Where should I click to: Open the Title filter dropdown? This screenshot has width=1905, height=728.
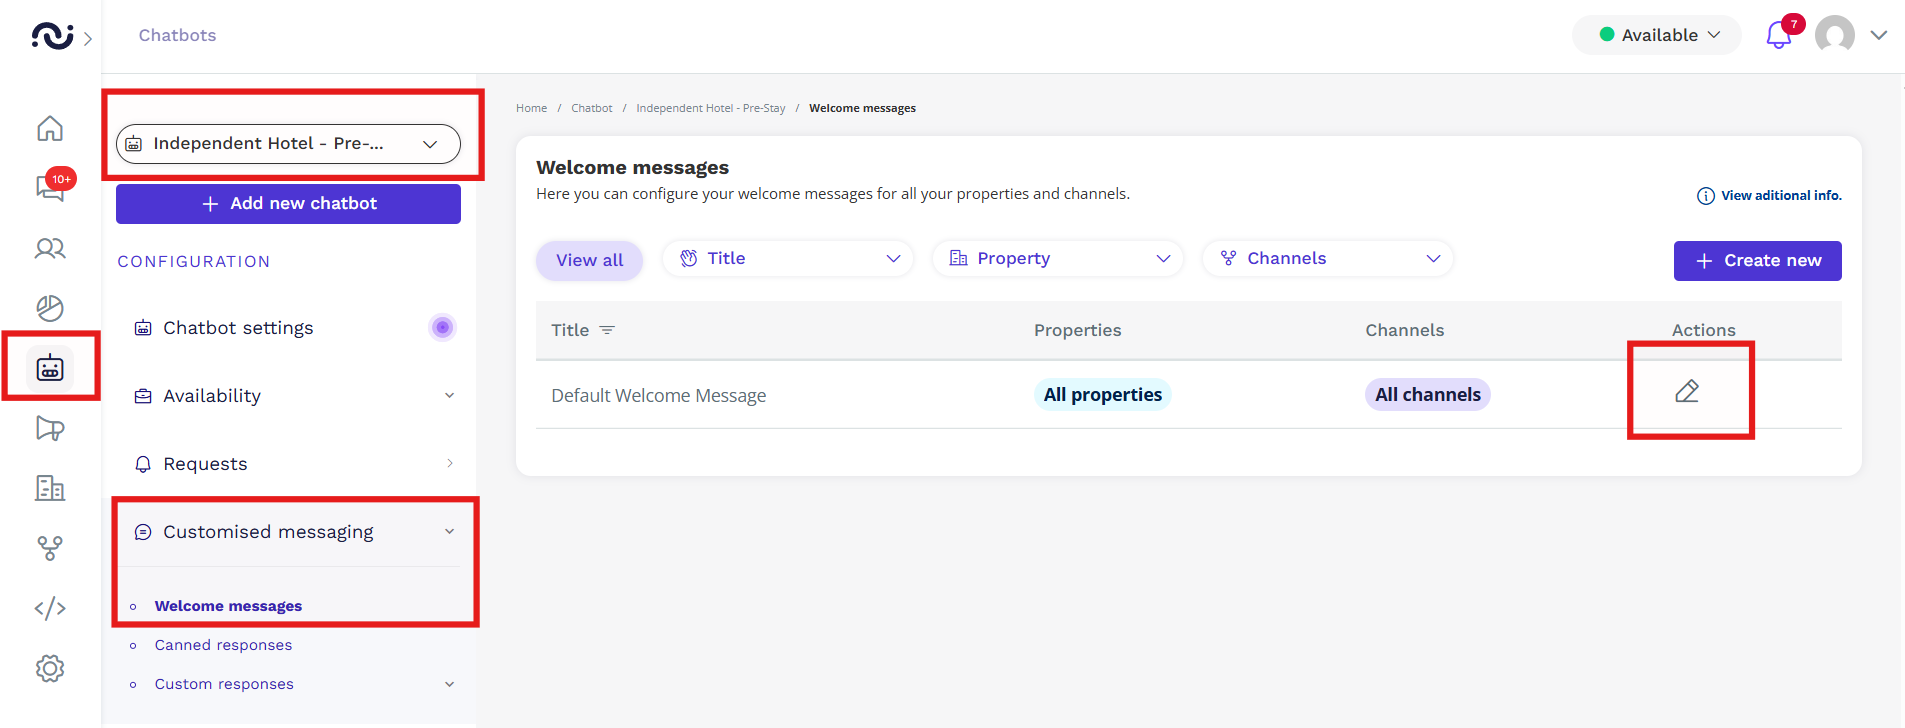pos(788,258)
